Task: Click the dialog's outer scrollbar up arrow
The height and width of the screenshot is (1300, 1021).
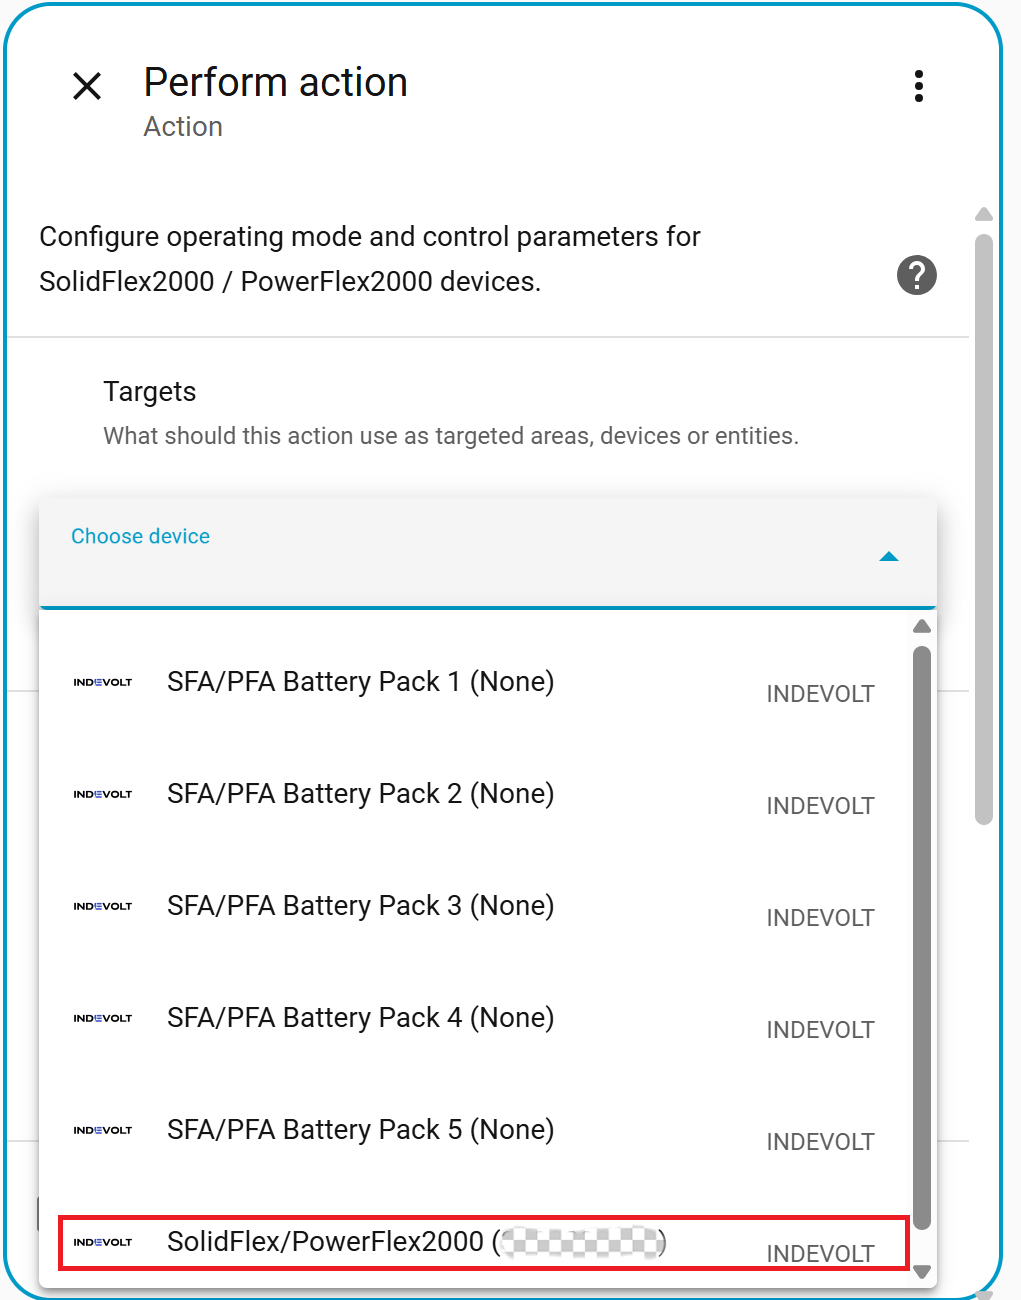Action: pos(984,214)
